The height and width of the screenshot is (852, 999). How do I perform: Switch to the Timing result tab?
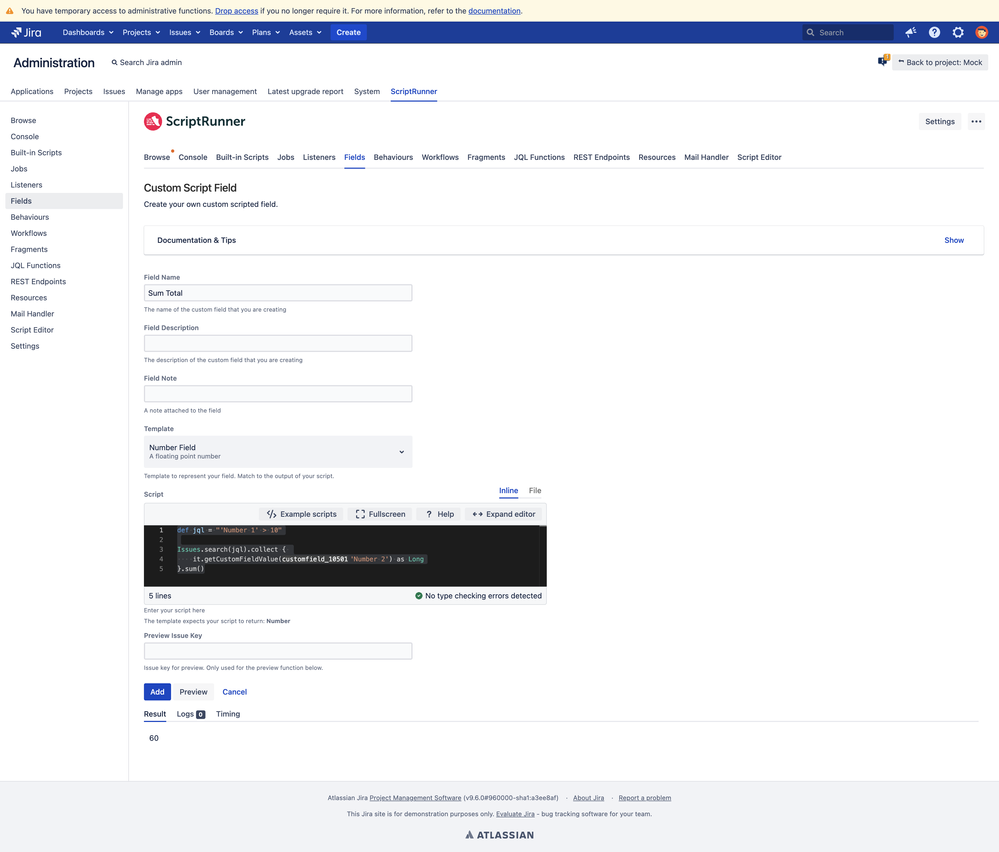click(x=228, y=714)
